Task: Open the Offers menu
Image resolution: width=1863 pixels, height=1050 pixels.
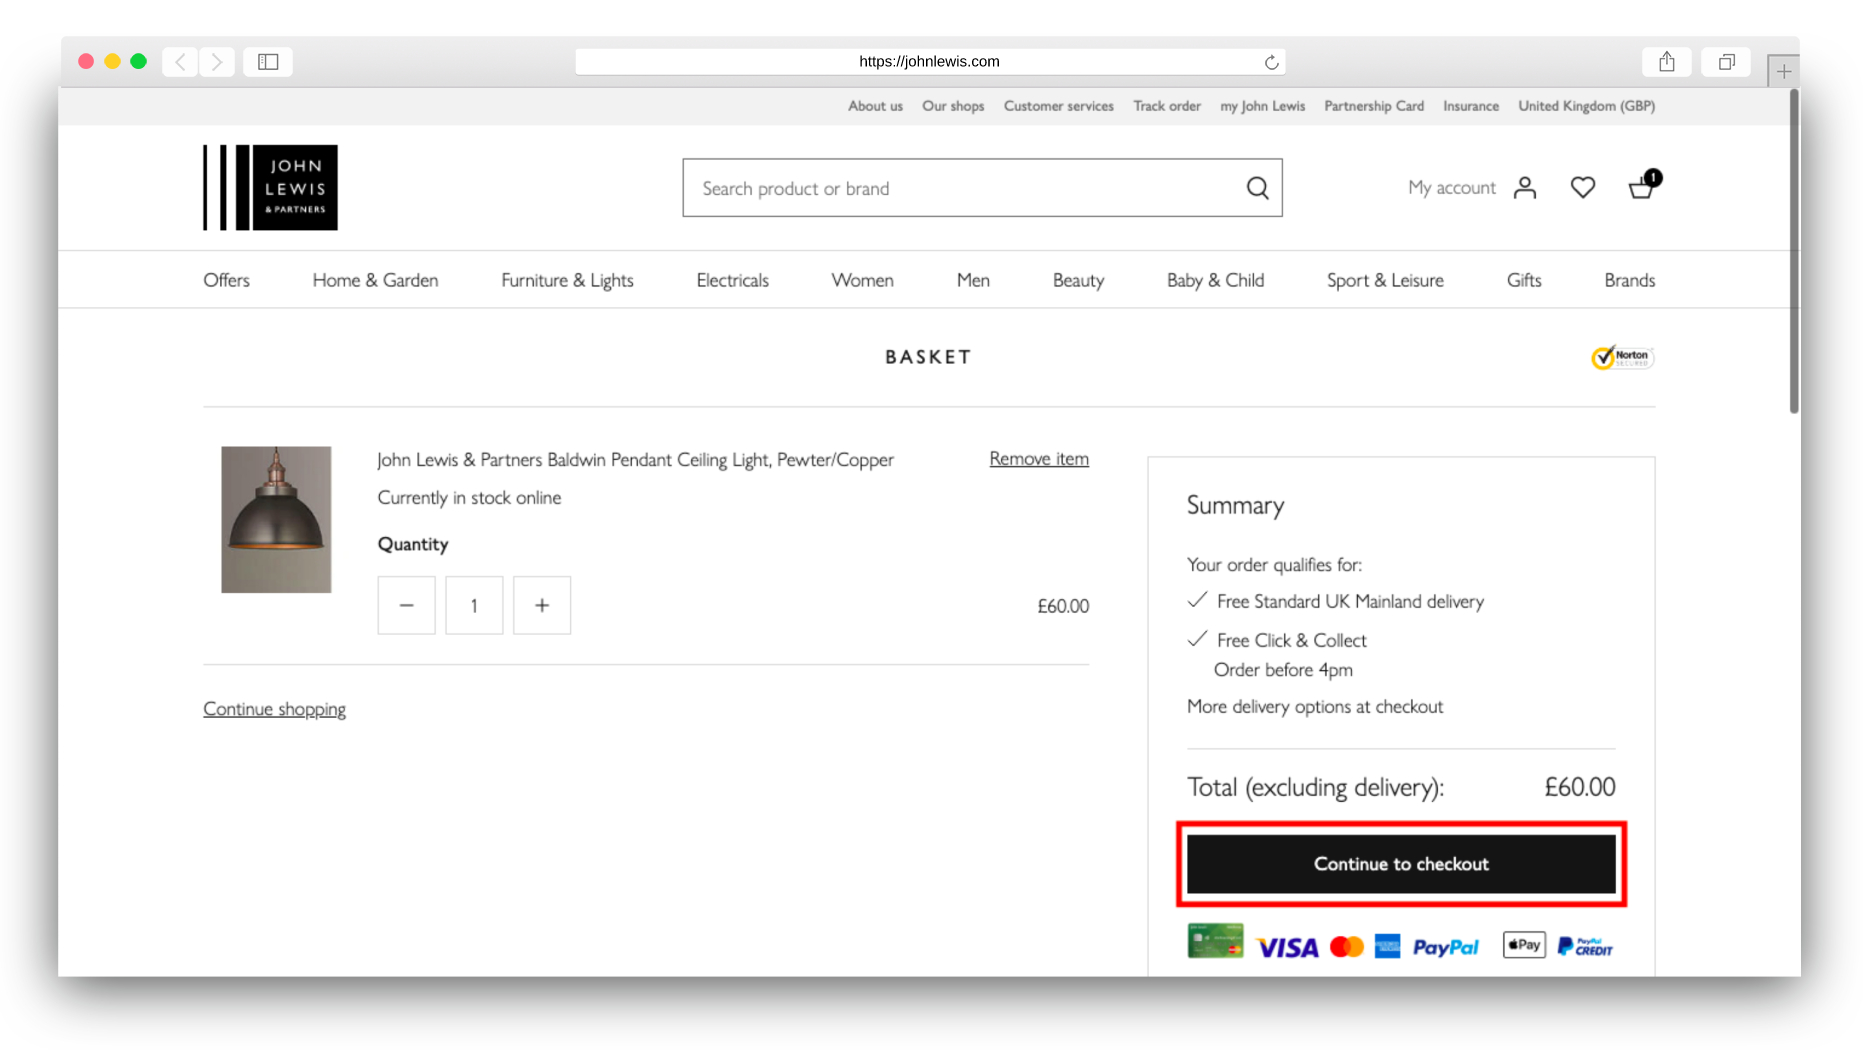Action: point(226,280)
